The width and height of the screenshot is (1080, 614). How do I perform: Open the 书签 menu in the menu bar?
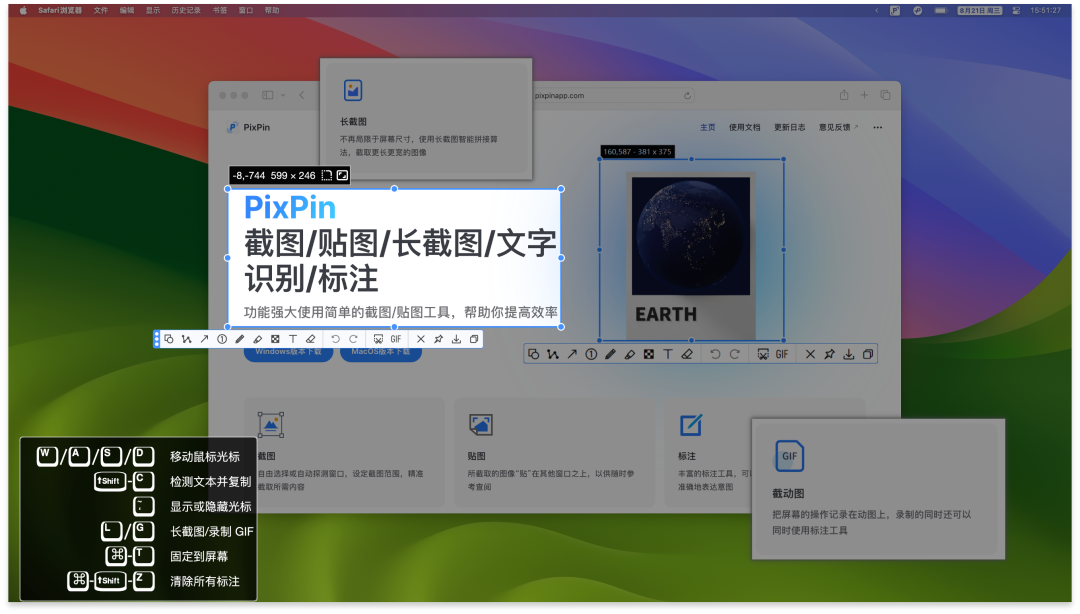coord(220,10)
